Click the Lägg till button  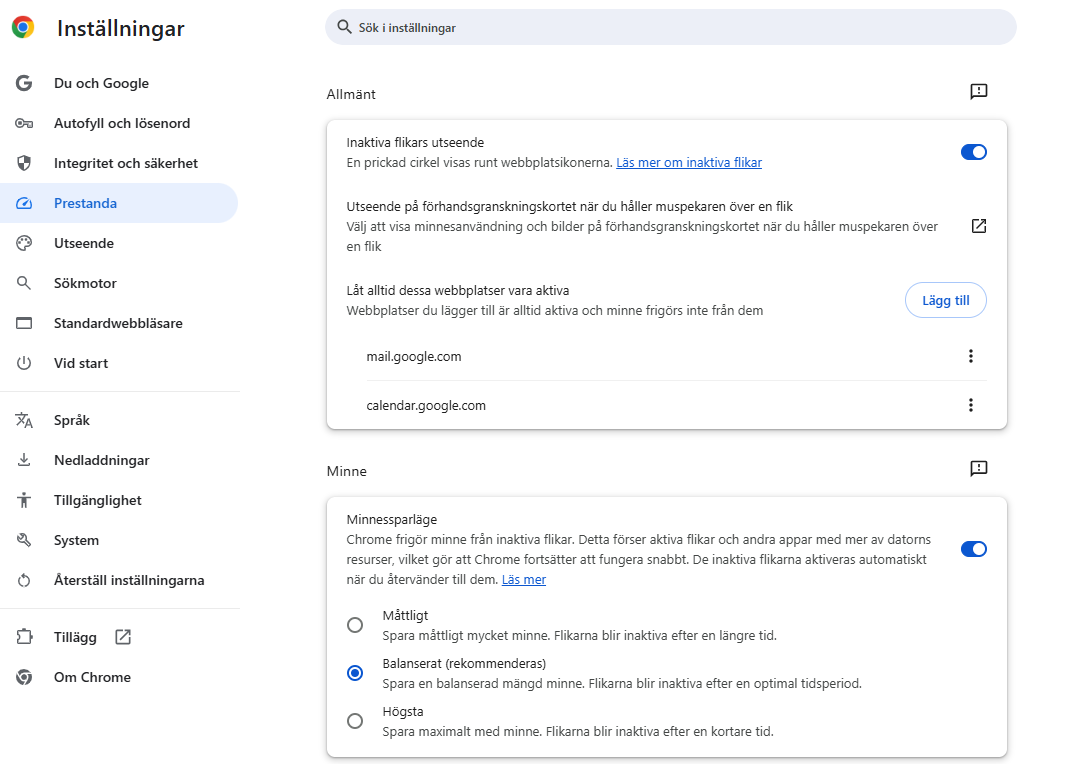pyautogui.click(x=945, y=301)
